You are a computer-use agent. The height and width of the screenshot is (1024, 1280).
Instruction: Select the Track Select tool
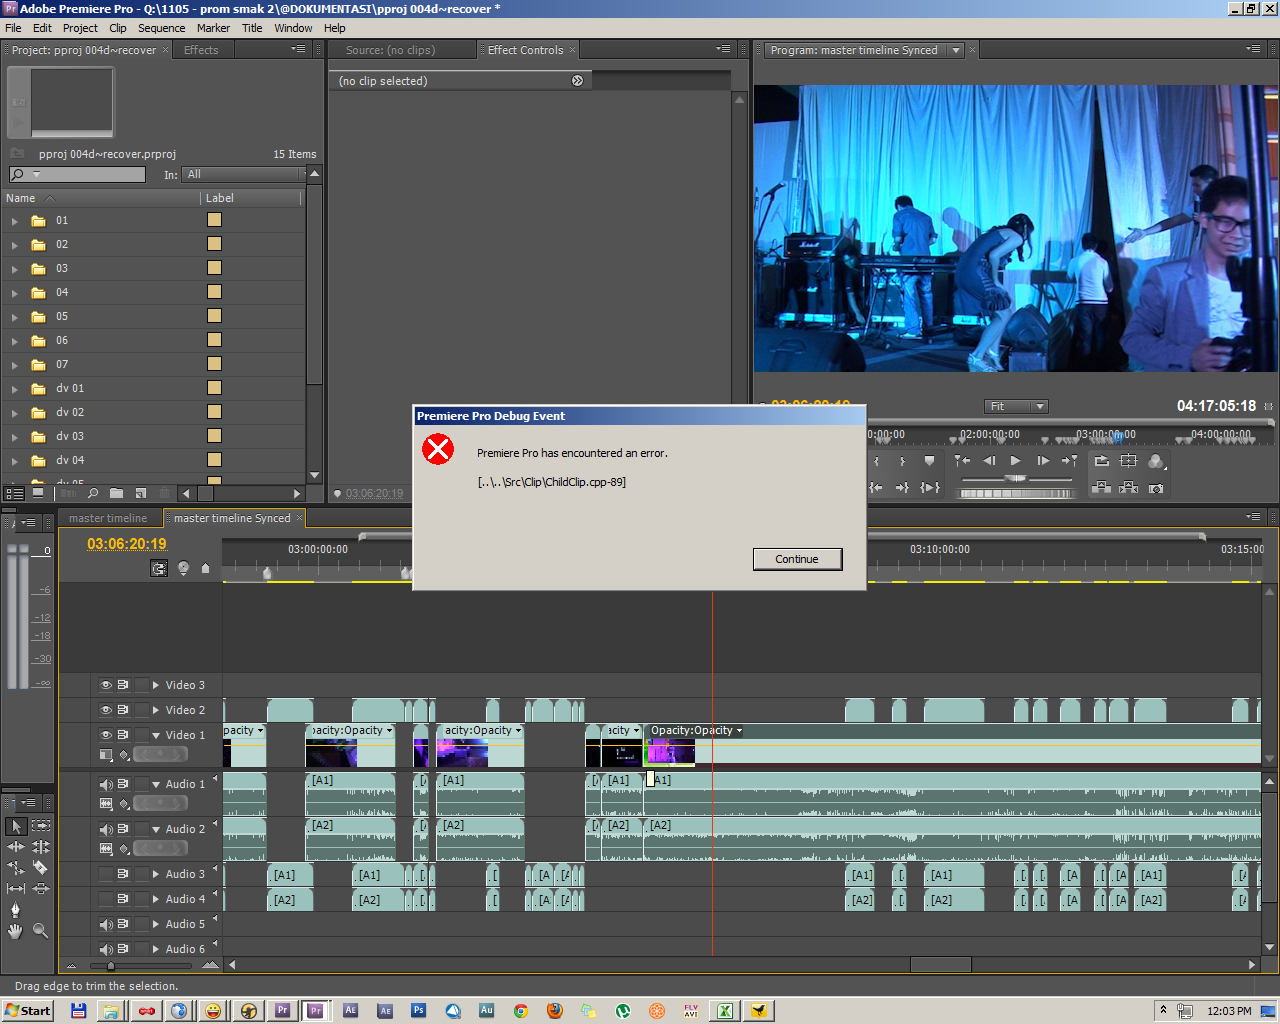click(x=41, y=826)
